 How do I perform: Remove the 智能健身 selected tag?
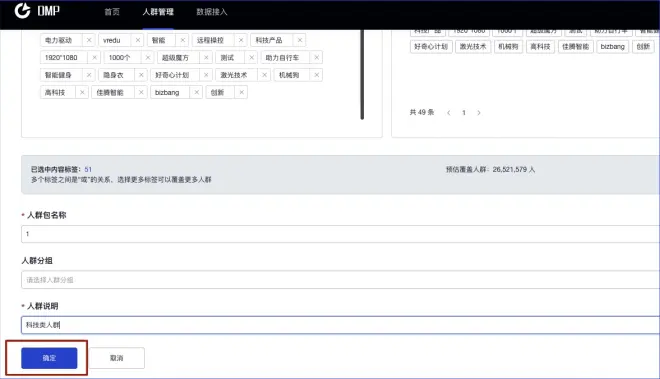89,75
